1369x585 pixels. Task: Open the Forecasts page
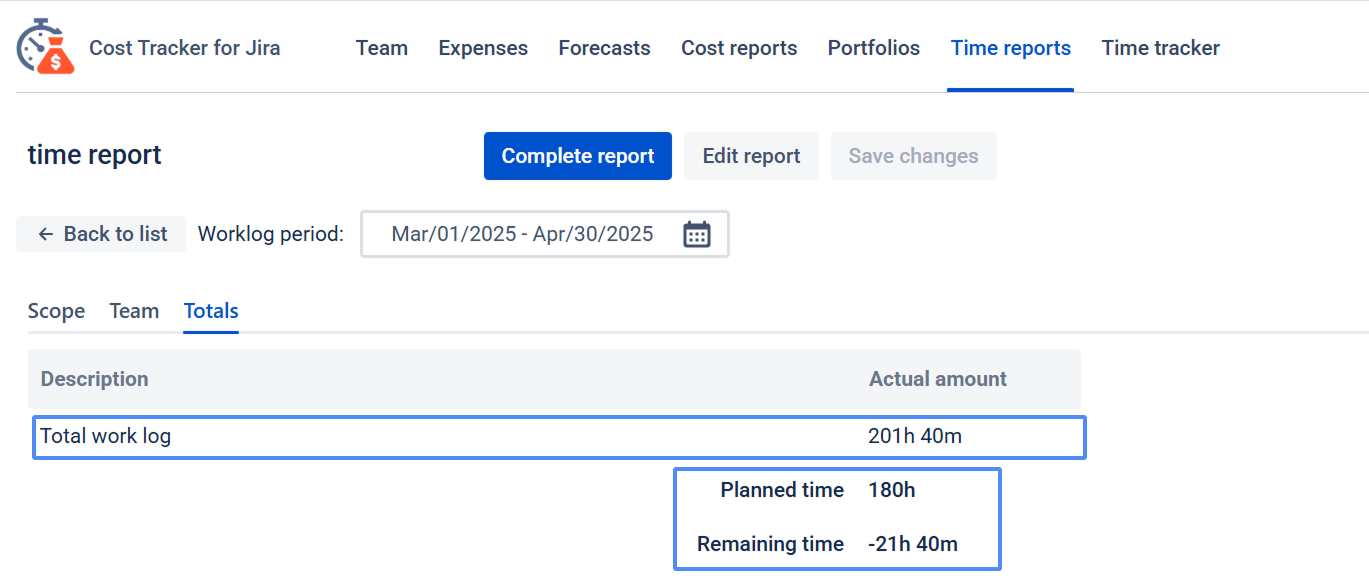(x=604, y=48)
